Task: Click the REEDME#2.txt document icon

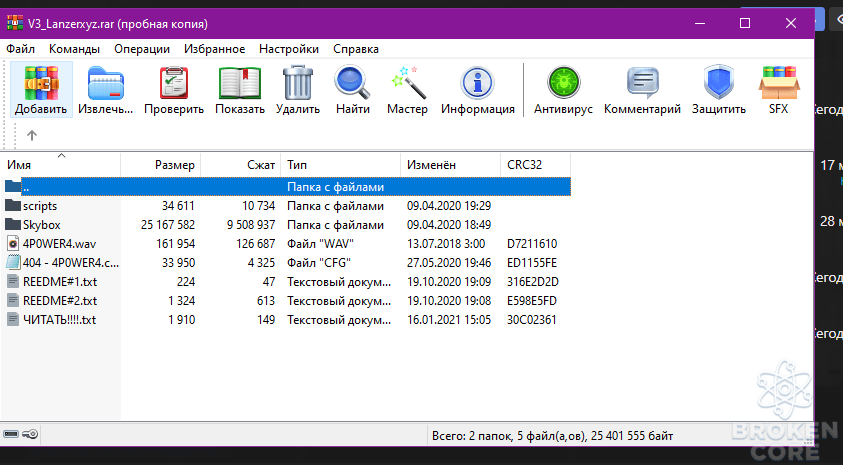Action: point(13,301)
